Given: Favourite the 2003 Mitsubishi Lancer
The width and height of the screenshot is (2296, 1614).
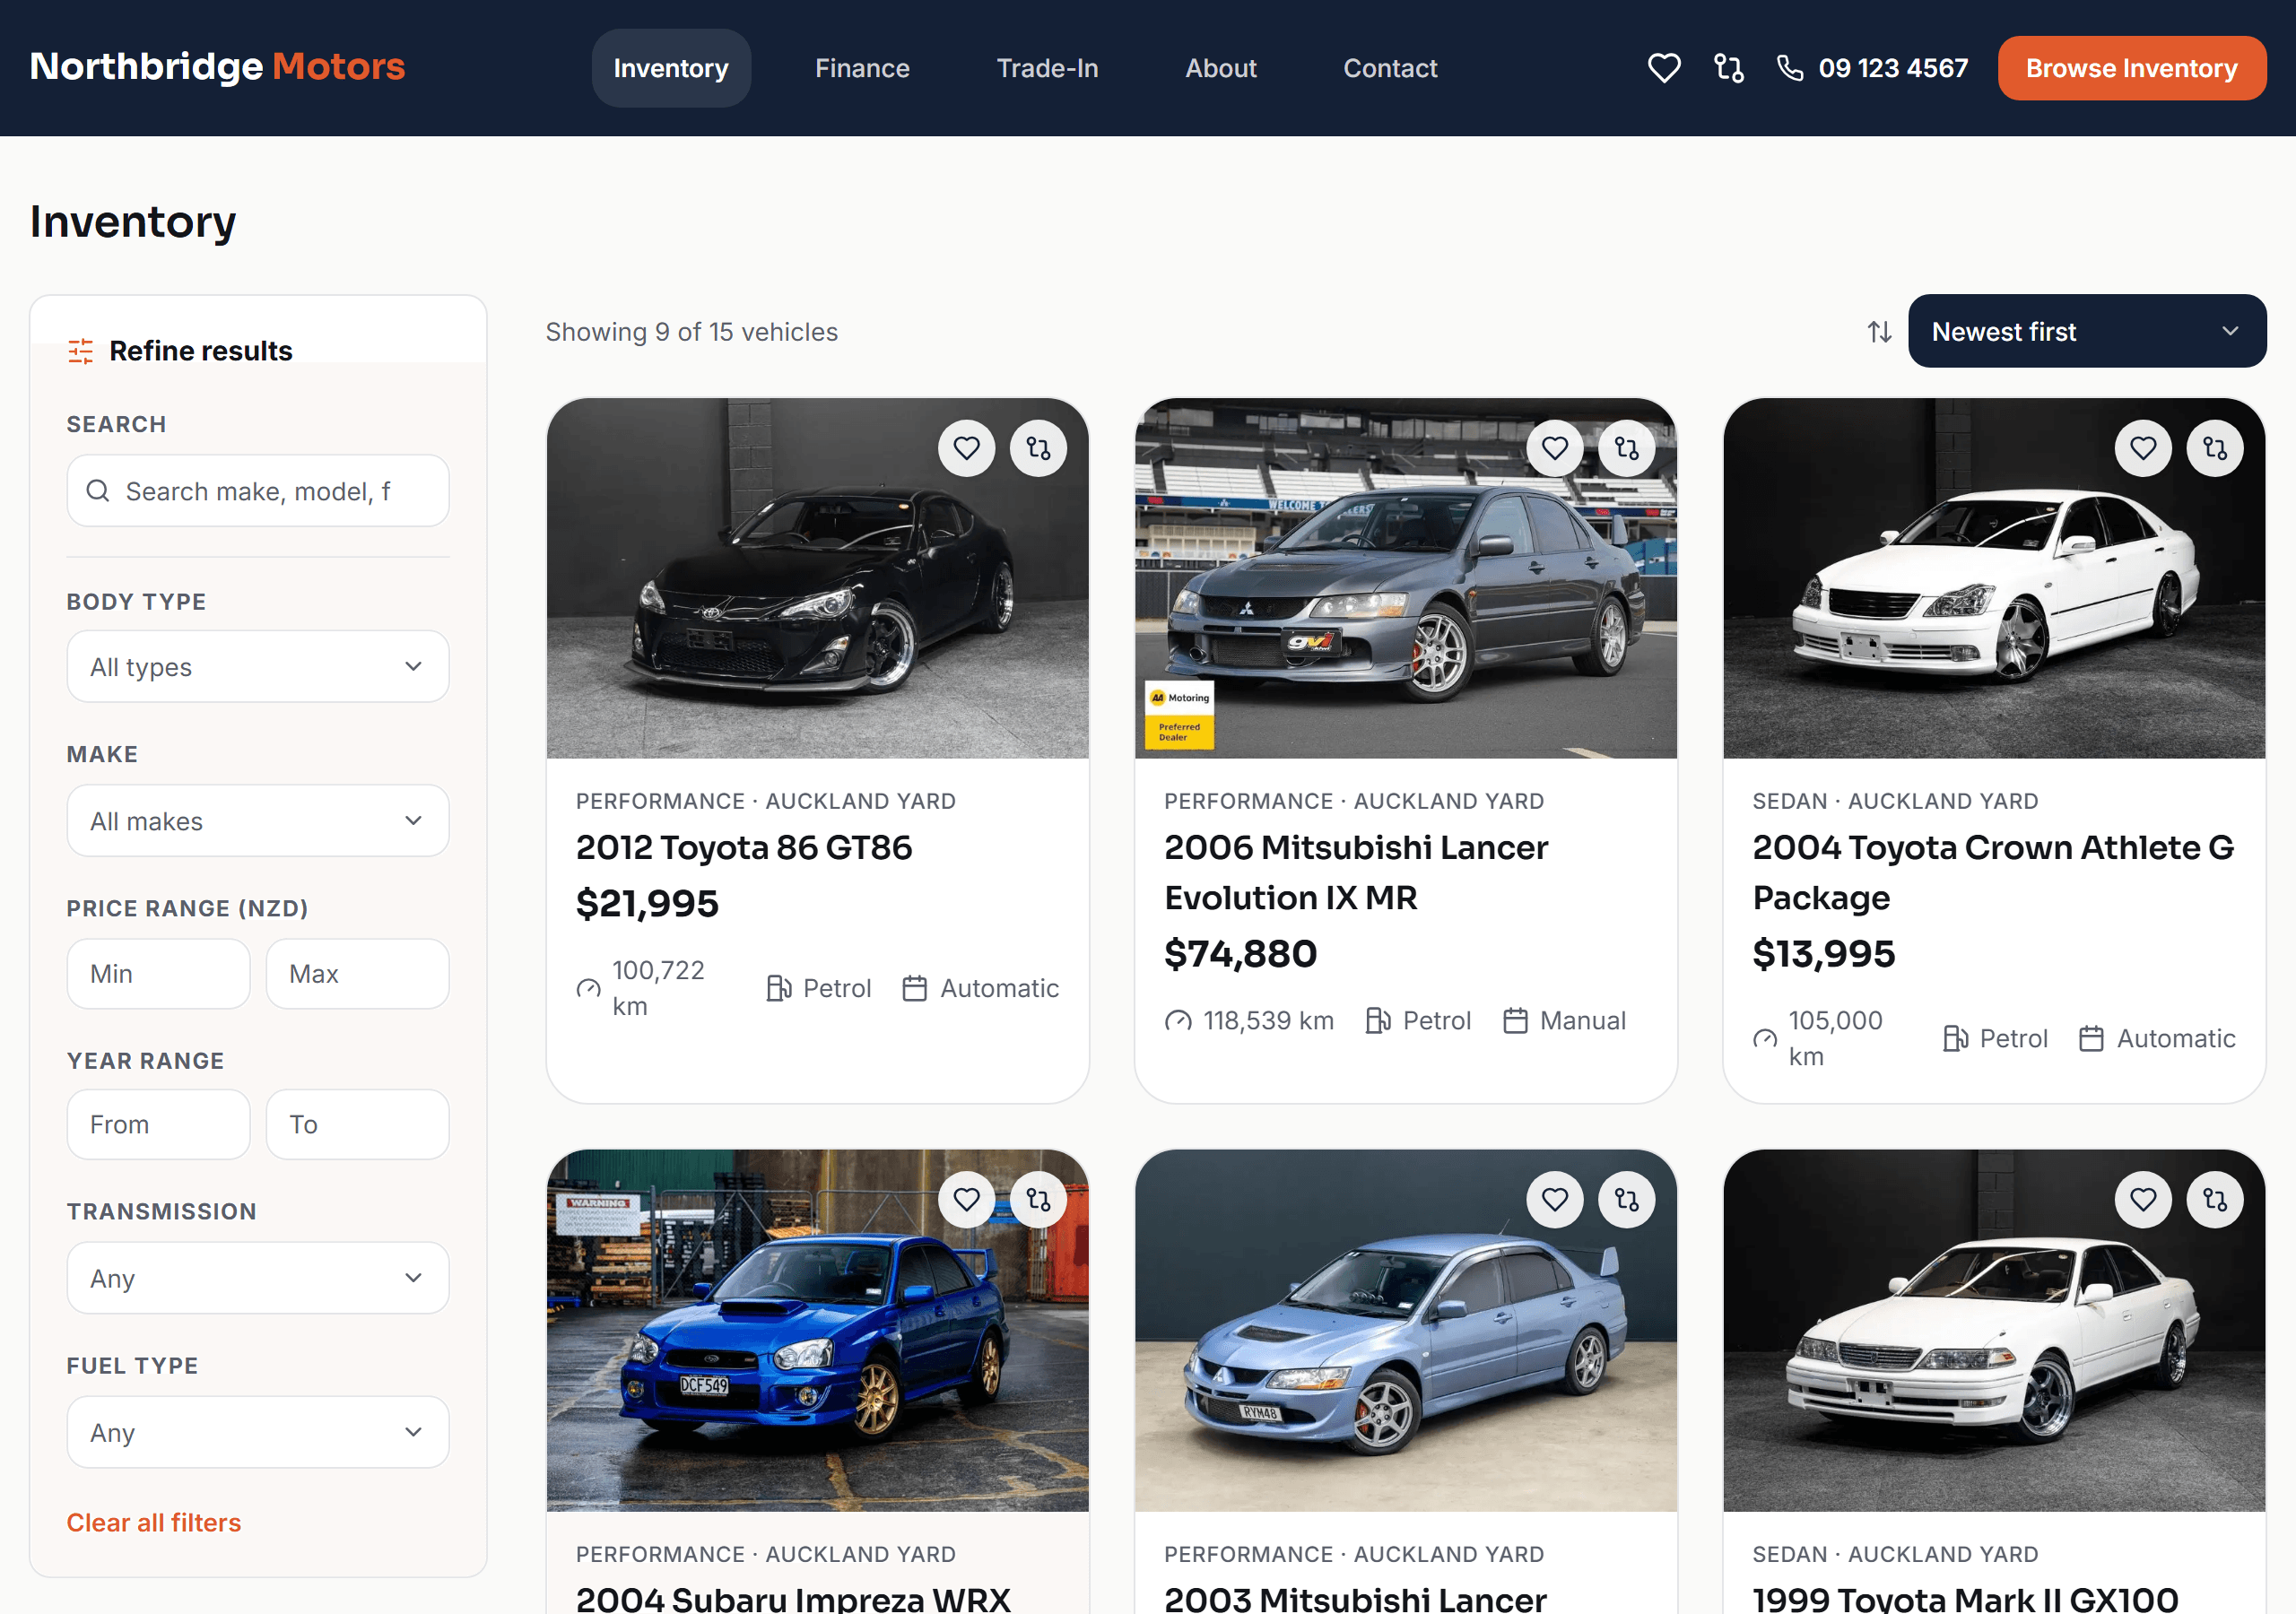Looking at the screenshot, I should pyautogui.click(x=1554, y=1199).
